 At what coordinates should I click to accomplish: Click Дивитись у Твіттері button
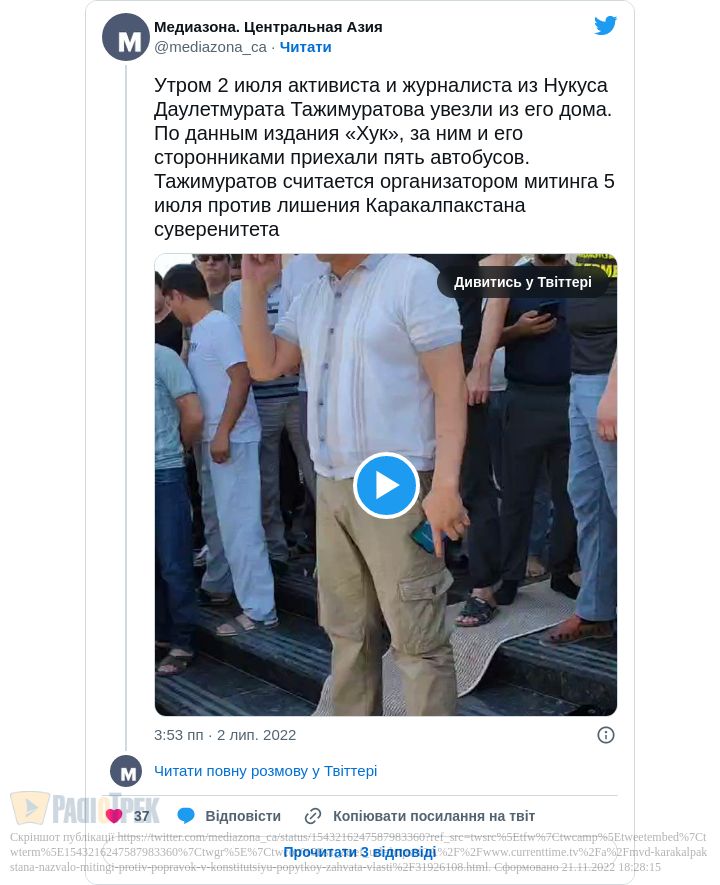tap(523, 282)
